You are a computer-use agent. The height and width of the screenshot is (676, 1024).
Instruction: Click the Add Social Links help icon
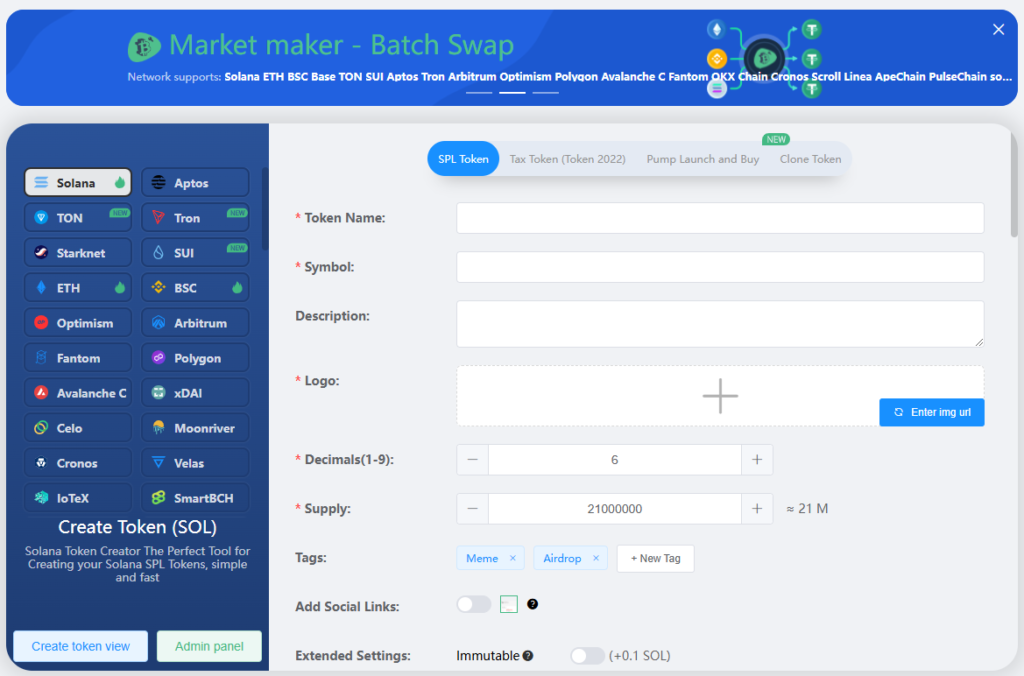click(533, 604)
